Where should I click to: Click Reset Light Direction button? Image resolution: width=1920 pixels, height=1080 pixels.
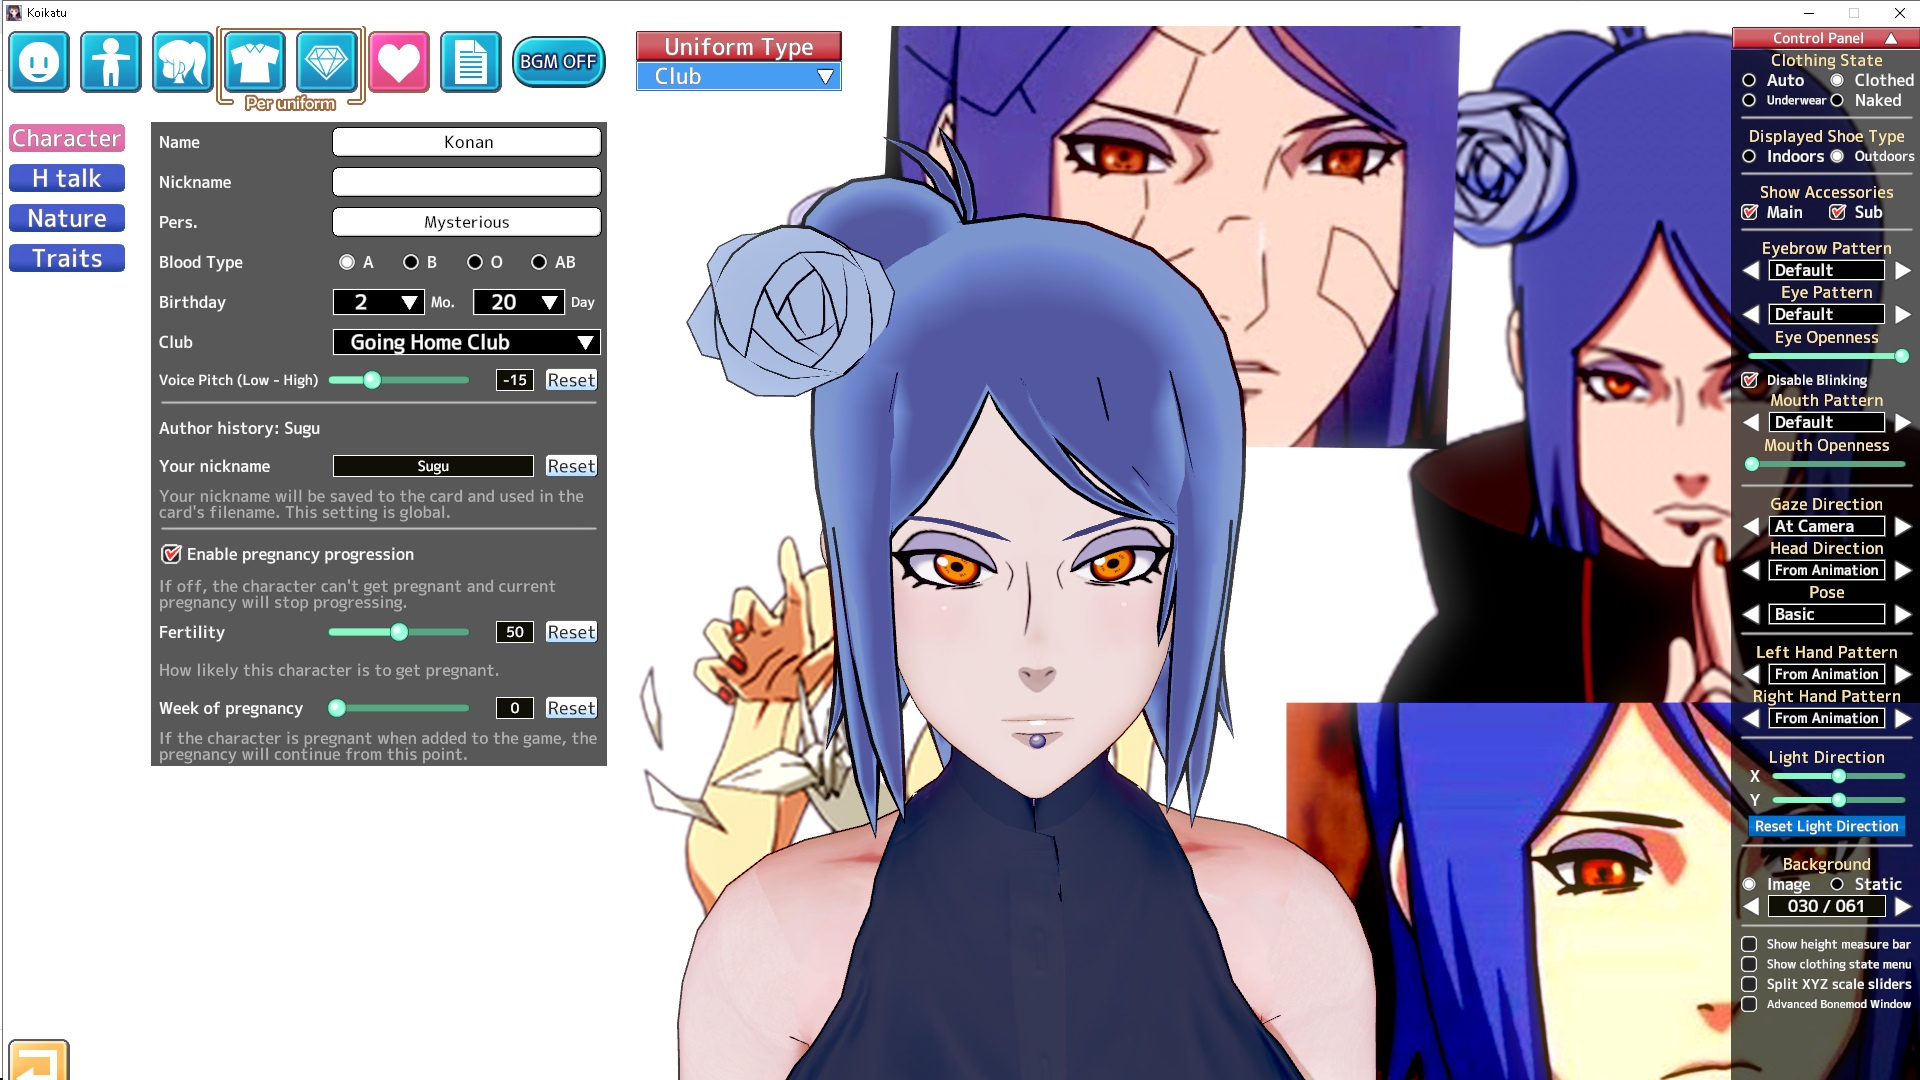tap(1826, 826)
